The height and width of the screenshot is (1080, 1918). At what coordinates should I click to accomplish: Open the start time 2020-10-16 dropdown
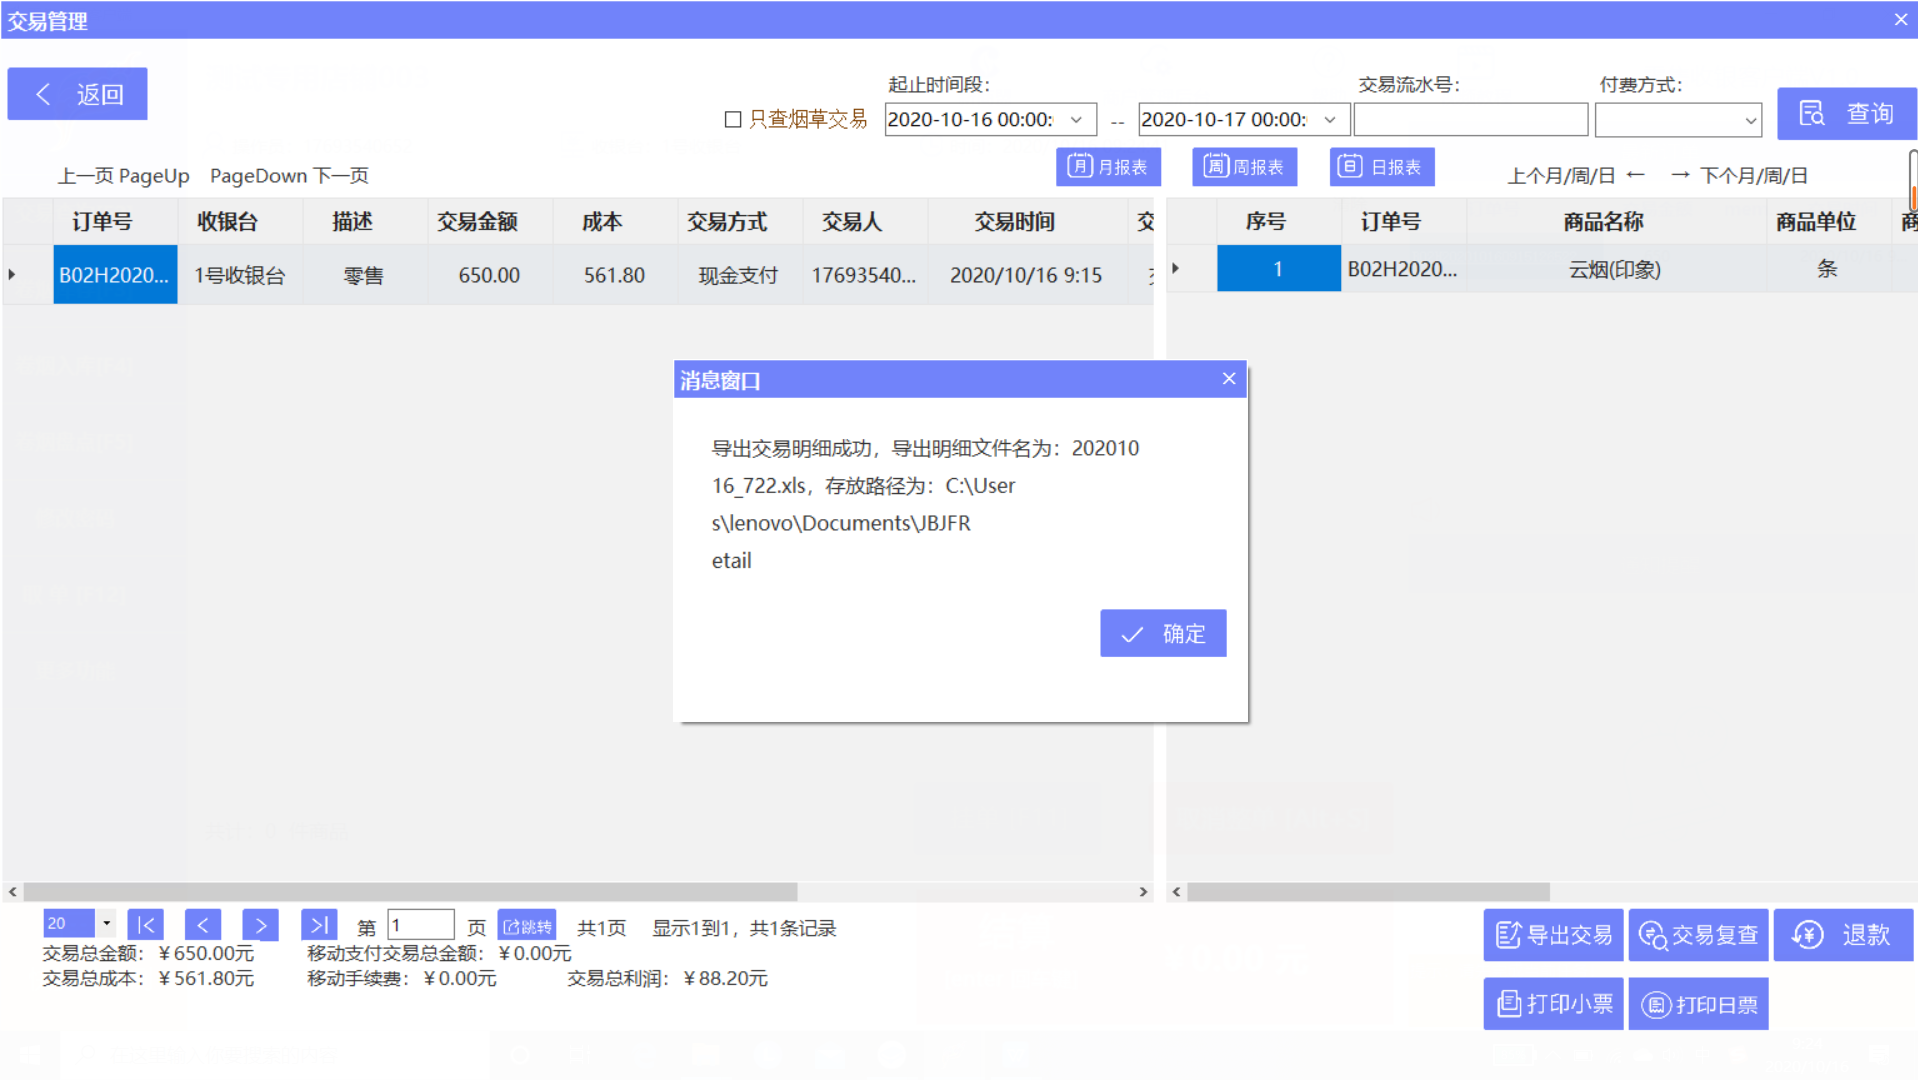[x=1077, y=119]
